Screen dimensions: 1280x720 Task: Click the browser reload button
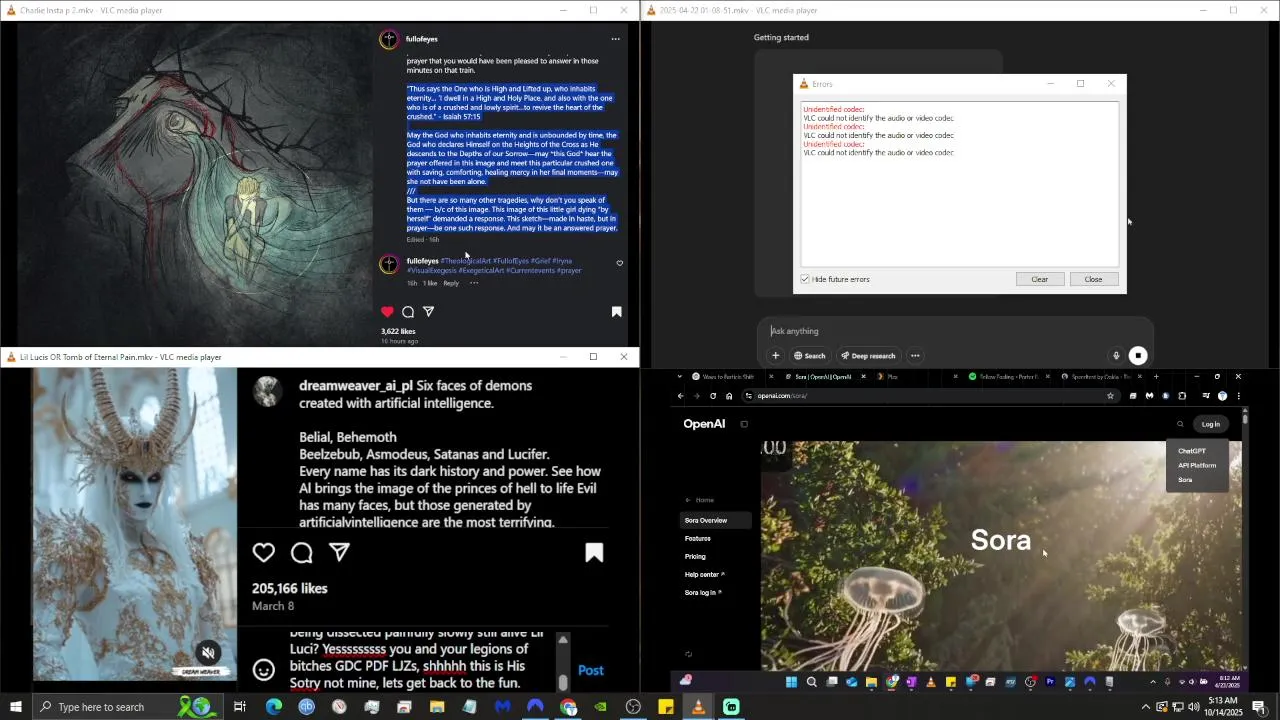coord(713,396)
